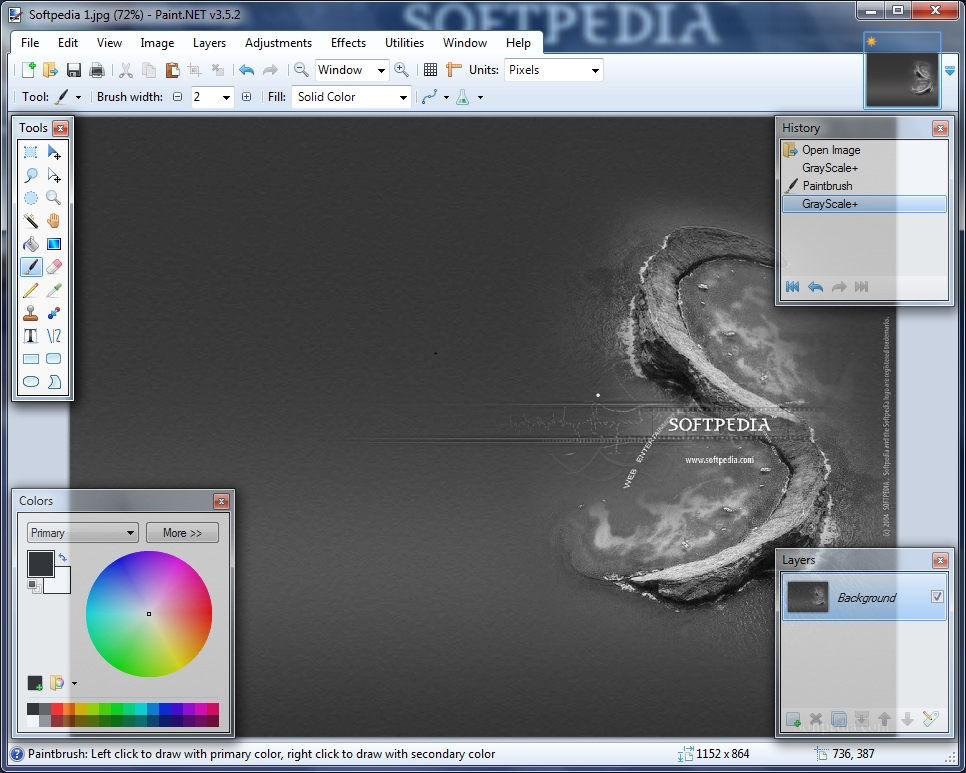Click the Undo arrow in History panel

816,286
